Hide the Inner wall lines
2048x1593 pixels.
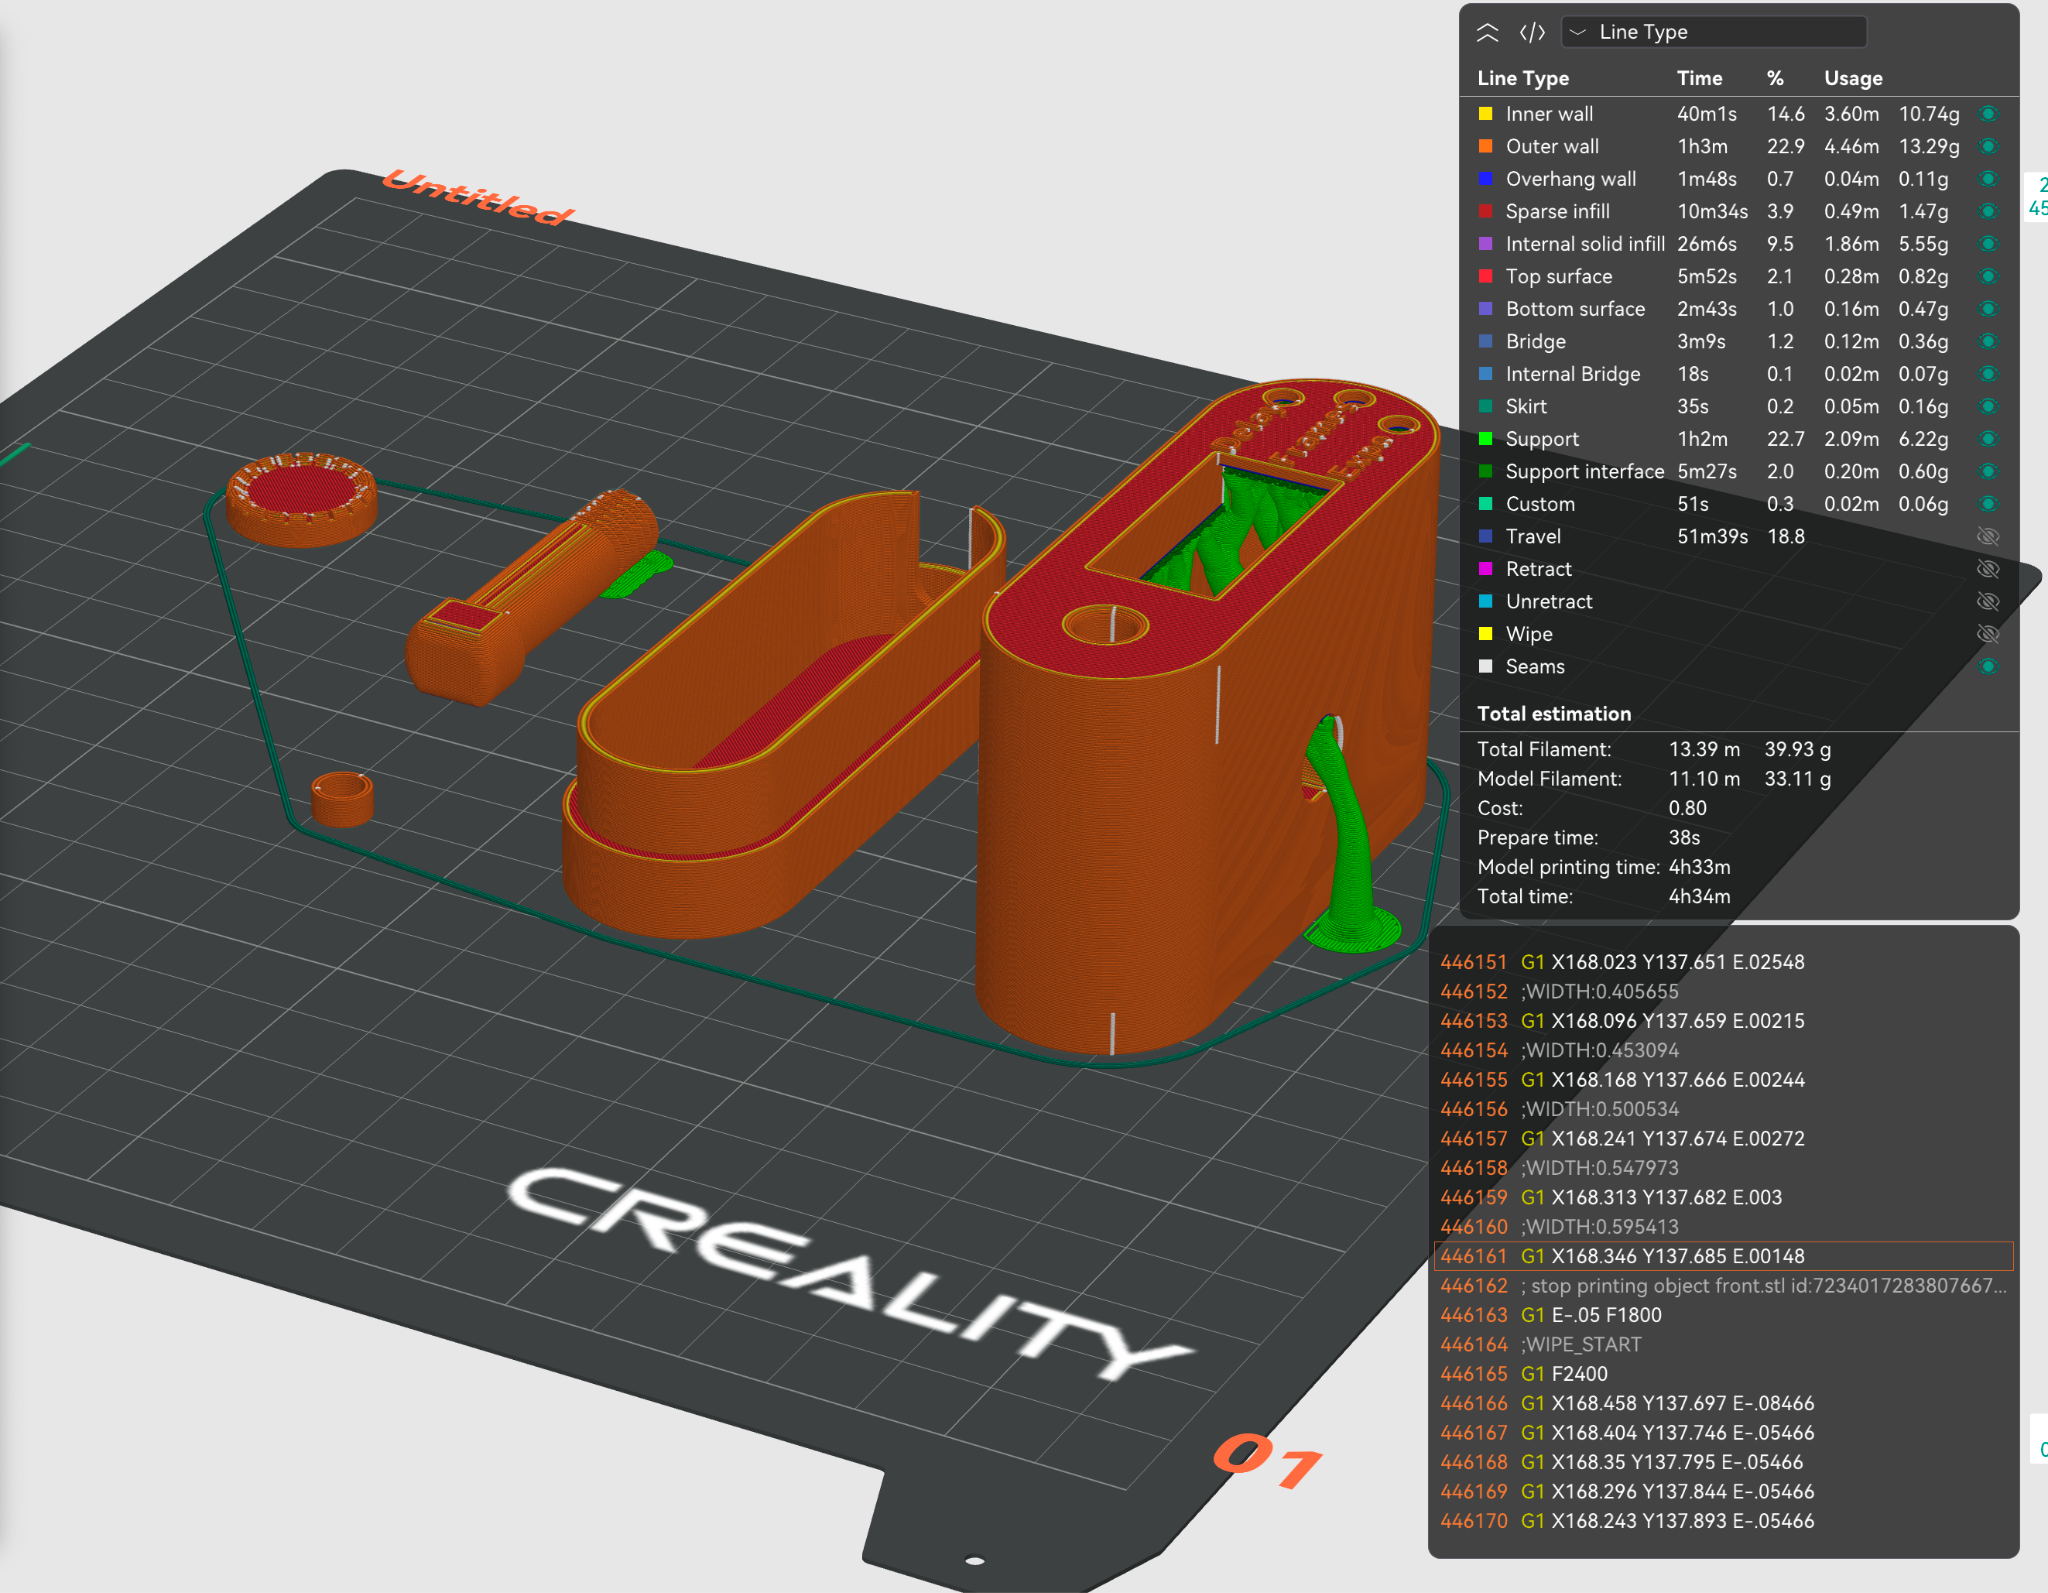(1988, 114)
